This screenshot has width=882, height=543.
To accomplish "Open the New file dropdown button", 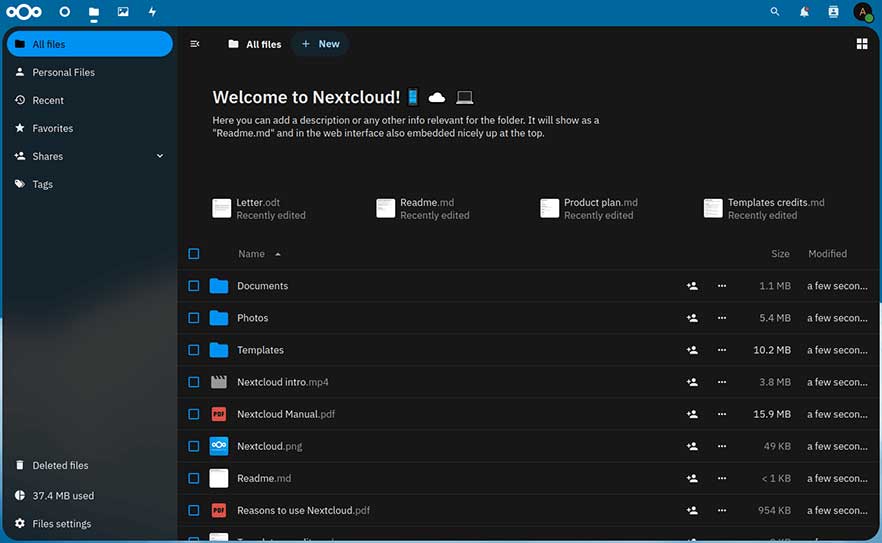I will tap(321, 44).
